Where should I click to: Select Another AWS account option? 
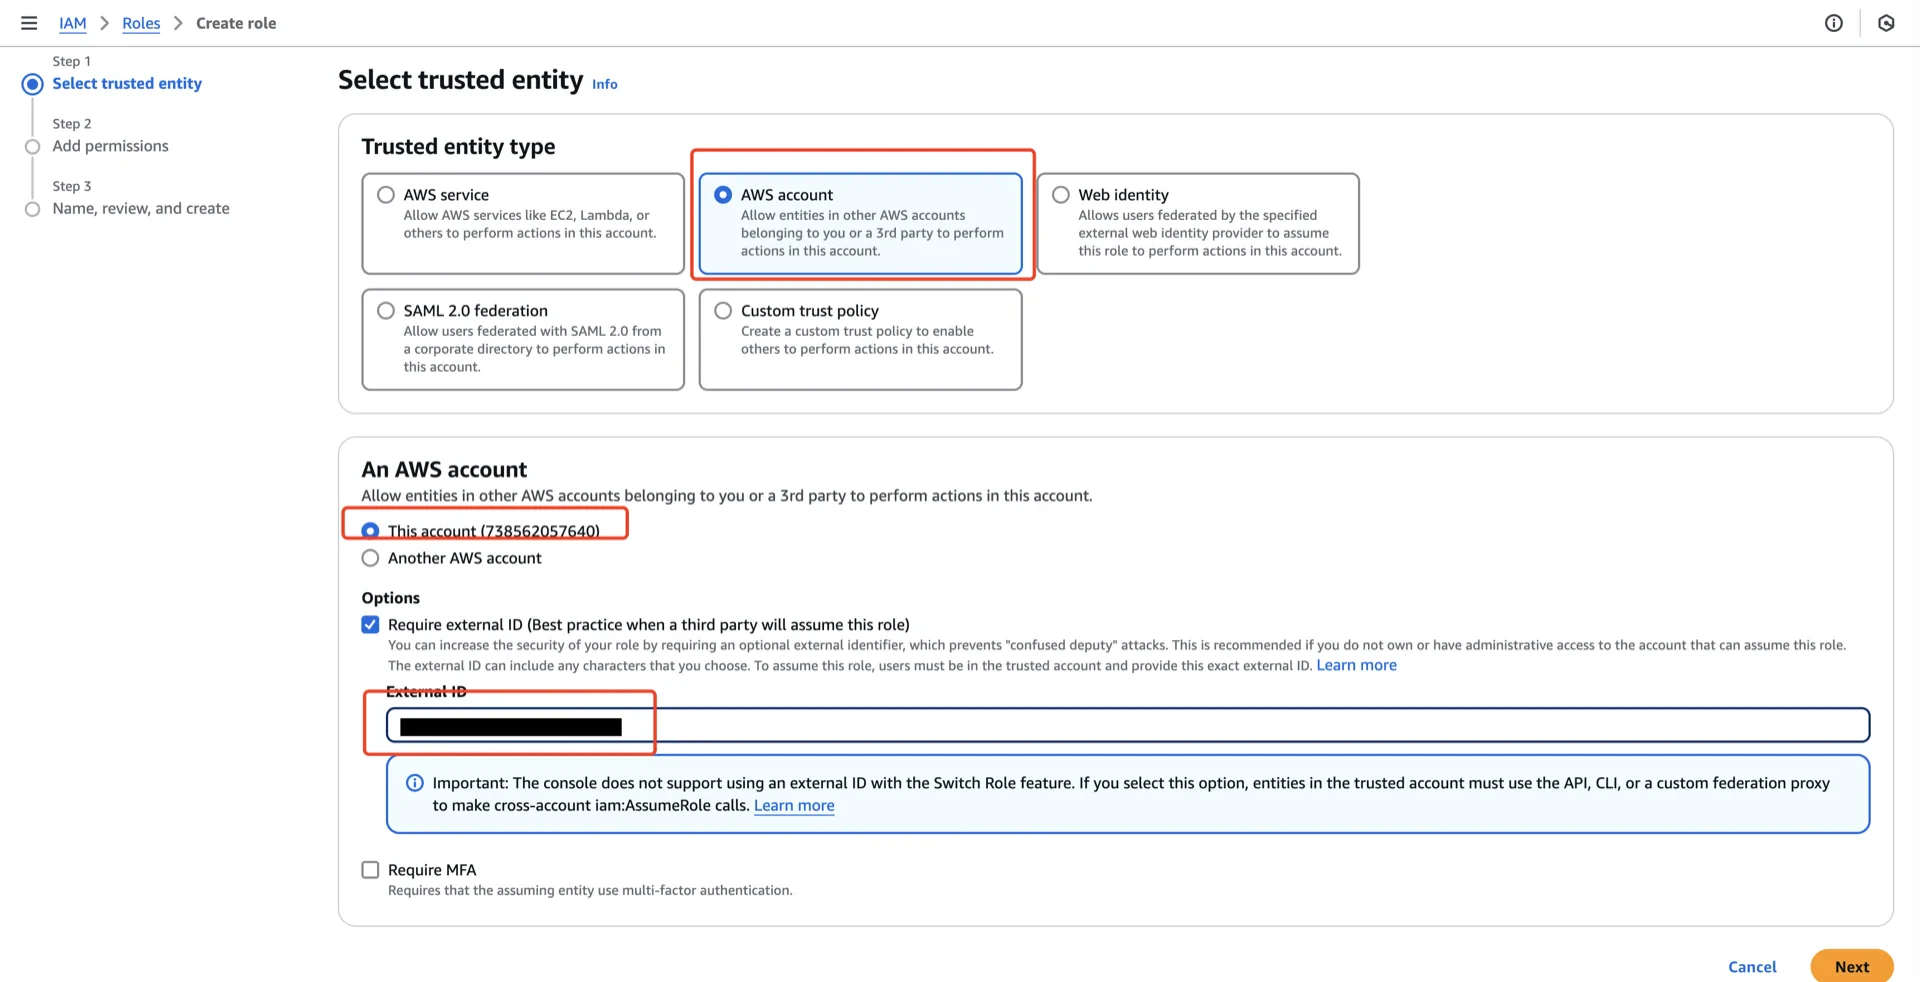370,558
